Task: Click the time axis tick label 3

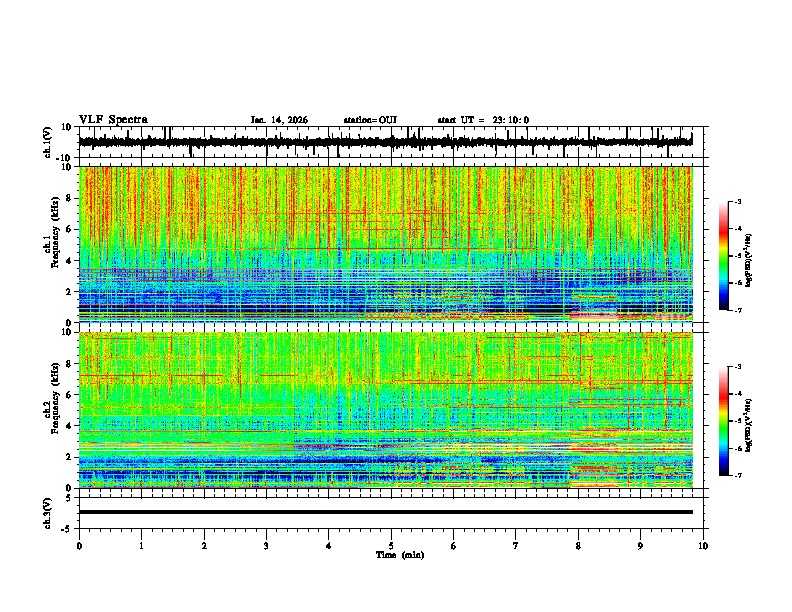Action: (x=266, y=546)
